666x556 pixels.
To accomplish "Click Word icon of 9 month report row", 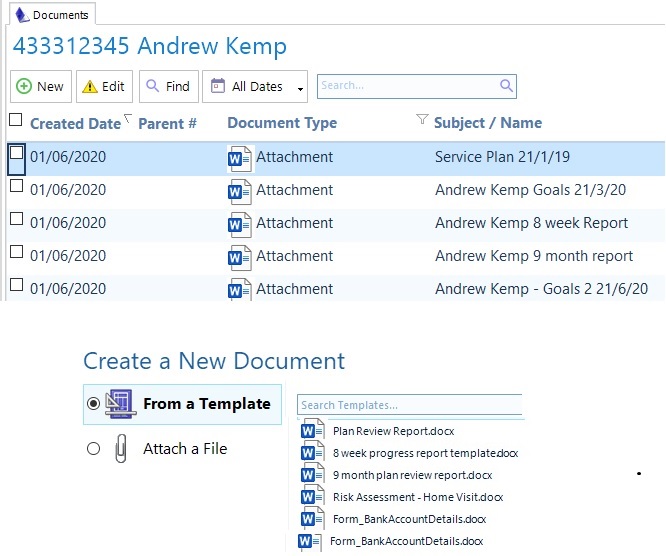I will coord(240,257).
